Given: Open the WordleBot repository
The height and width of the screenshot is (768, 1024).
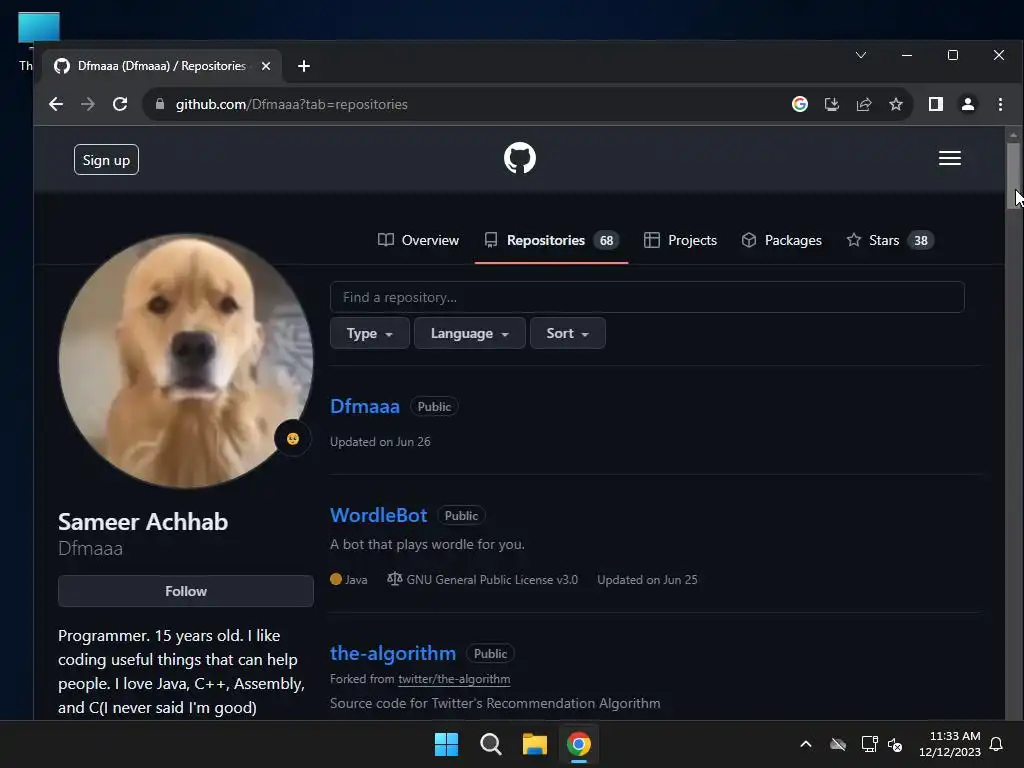Looking at the screenshot, I should [x=379, y=515].
